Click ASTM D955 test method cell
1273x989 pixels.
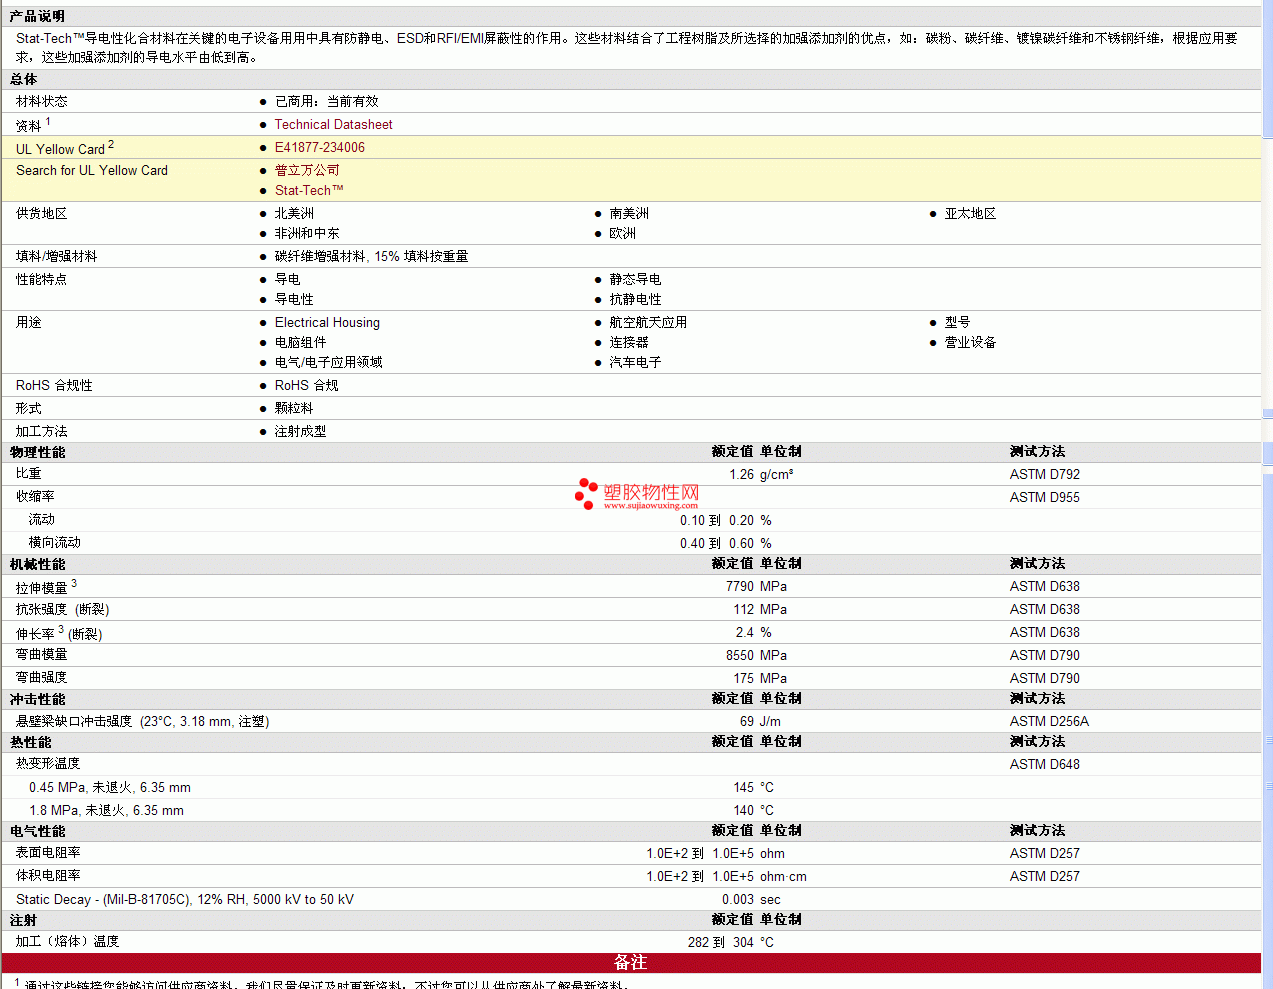(x=1044, y=497)
